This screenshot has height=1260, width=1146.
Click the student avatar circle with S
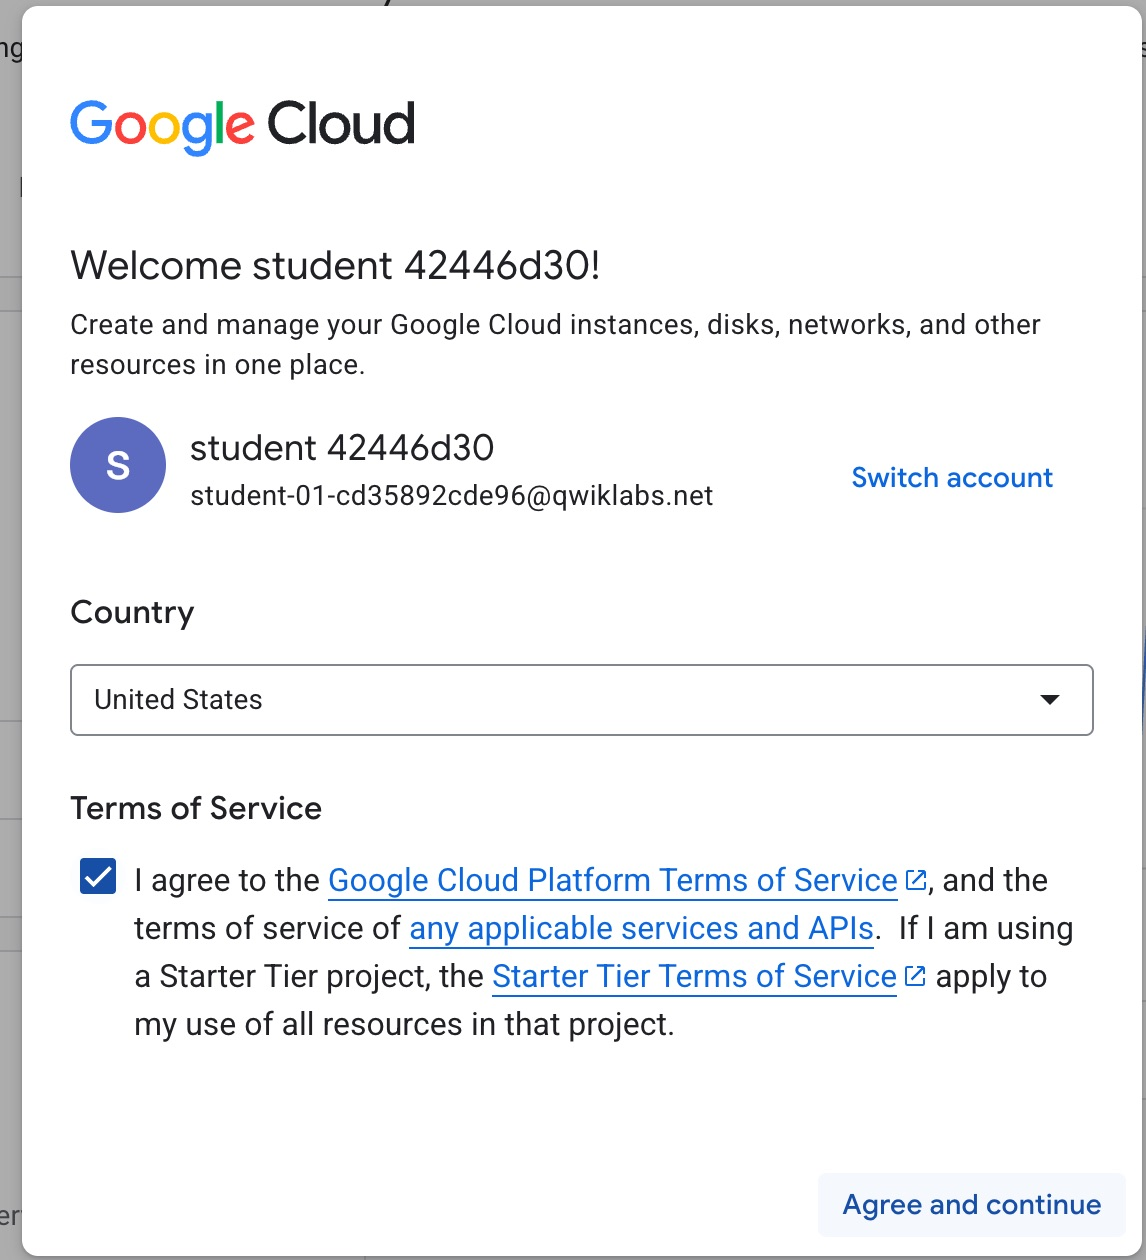118,465
